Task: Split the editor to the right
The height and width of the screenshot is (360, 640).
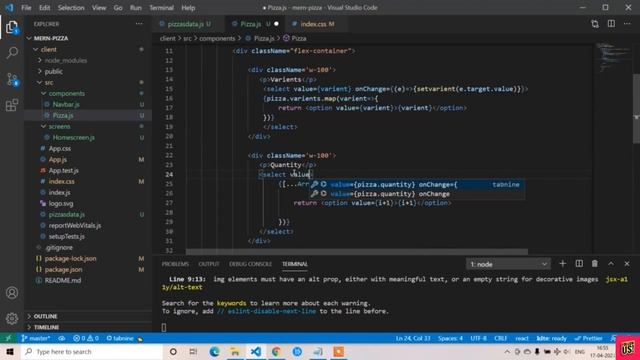Action: 611,24
